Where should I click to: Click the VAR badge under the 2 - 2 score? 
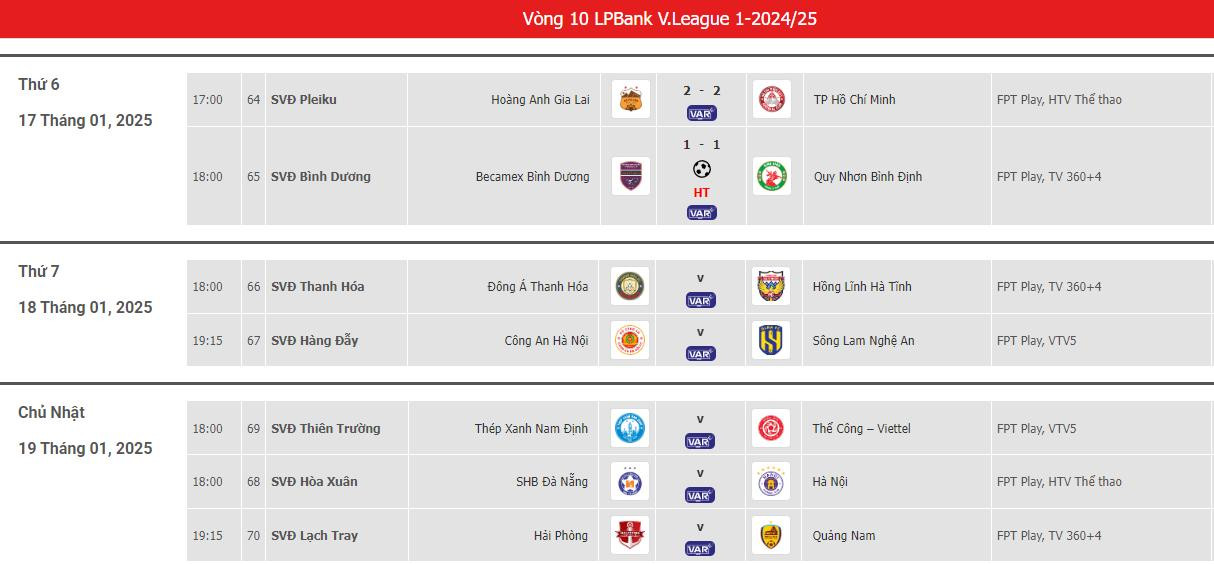(701, 113)
